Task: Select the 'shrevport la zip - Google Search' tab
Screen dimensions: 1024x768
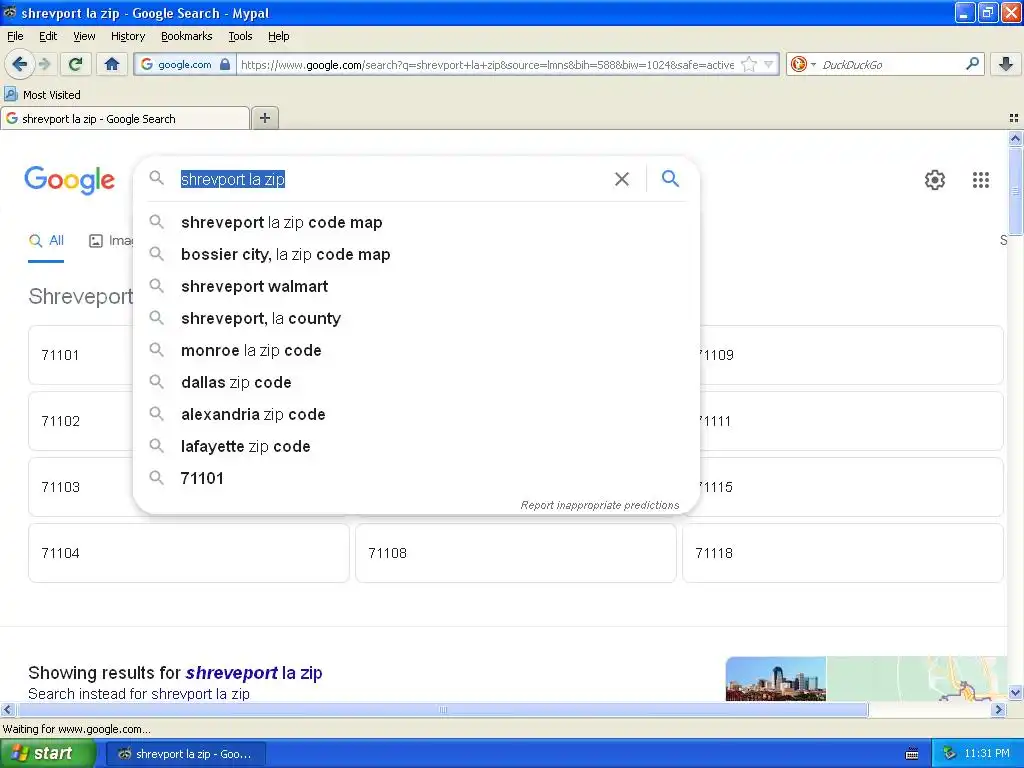Action: pyautogui.click(x=125, y=119)
